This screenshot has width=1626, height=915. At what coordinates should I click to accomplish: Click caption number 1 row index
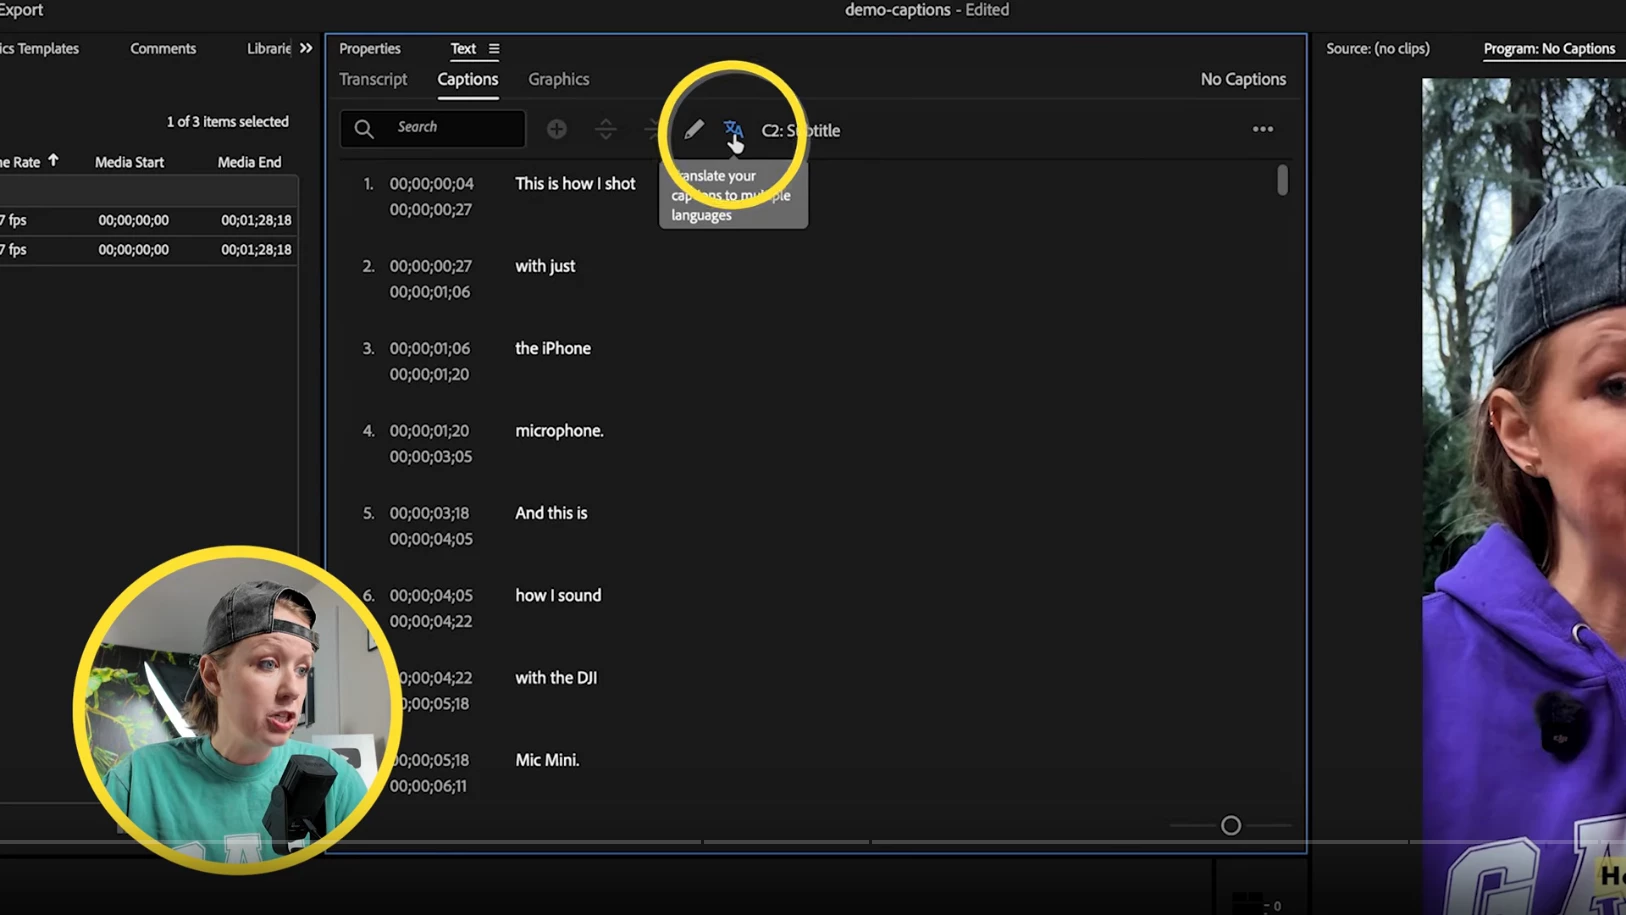(x=368, y=184)
